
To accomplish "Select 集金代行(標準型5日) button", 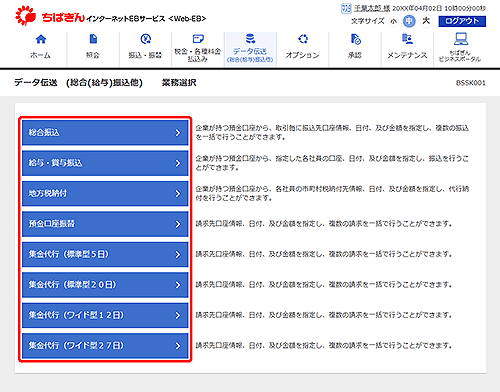I will click(105, 254).
